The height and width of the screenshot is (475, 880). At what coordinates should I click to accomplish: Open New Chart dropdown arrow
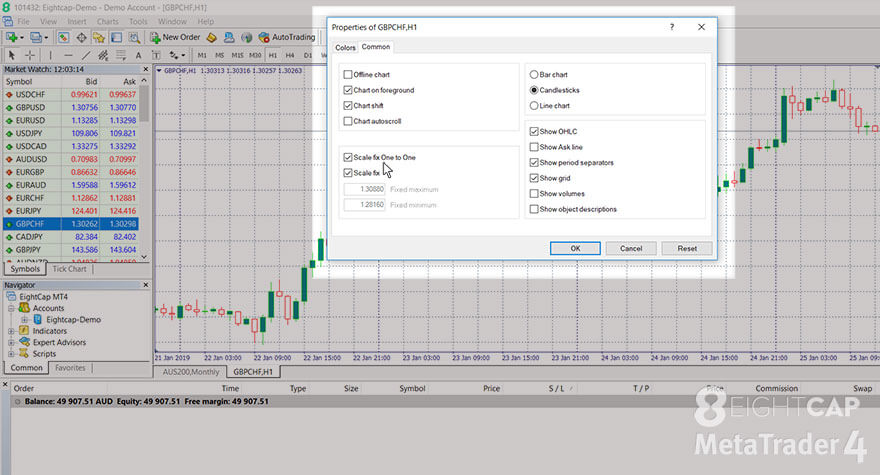click(22, 38)
